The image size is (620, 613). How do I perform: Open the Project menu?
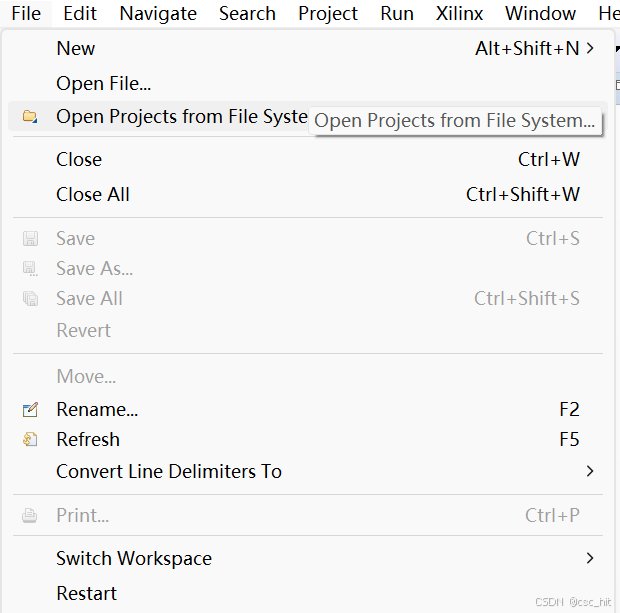[328, 13]
